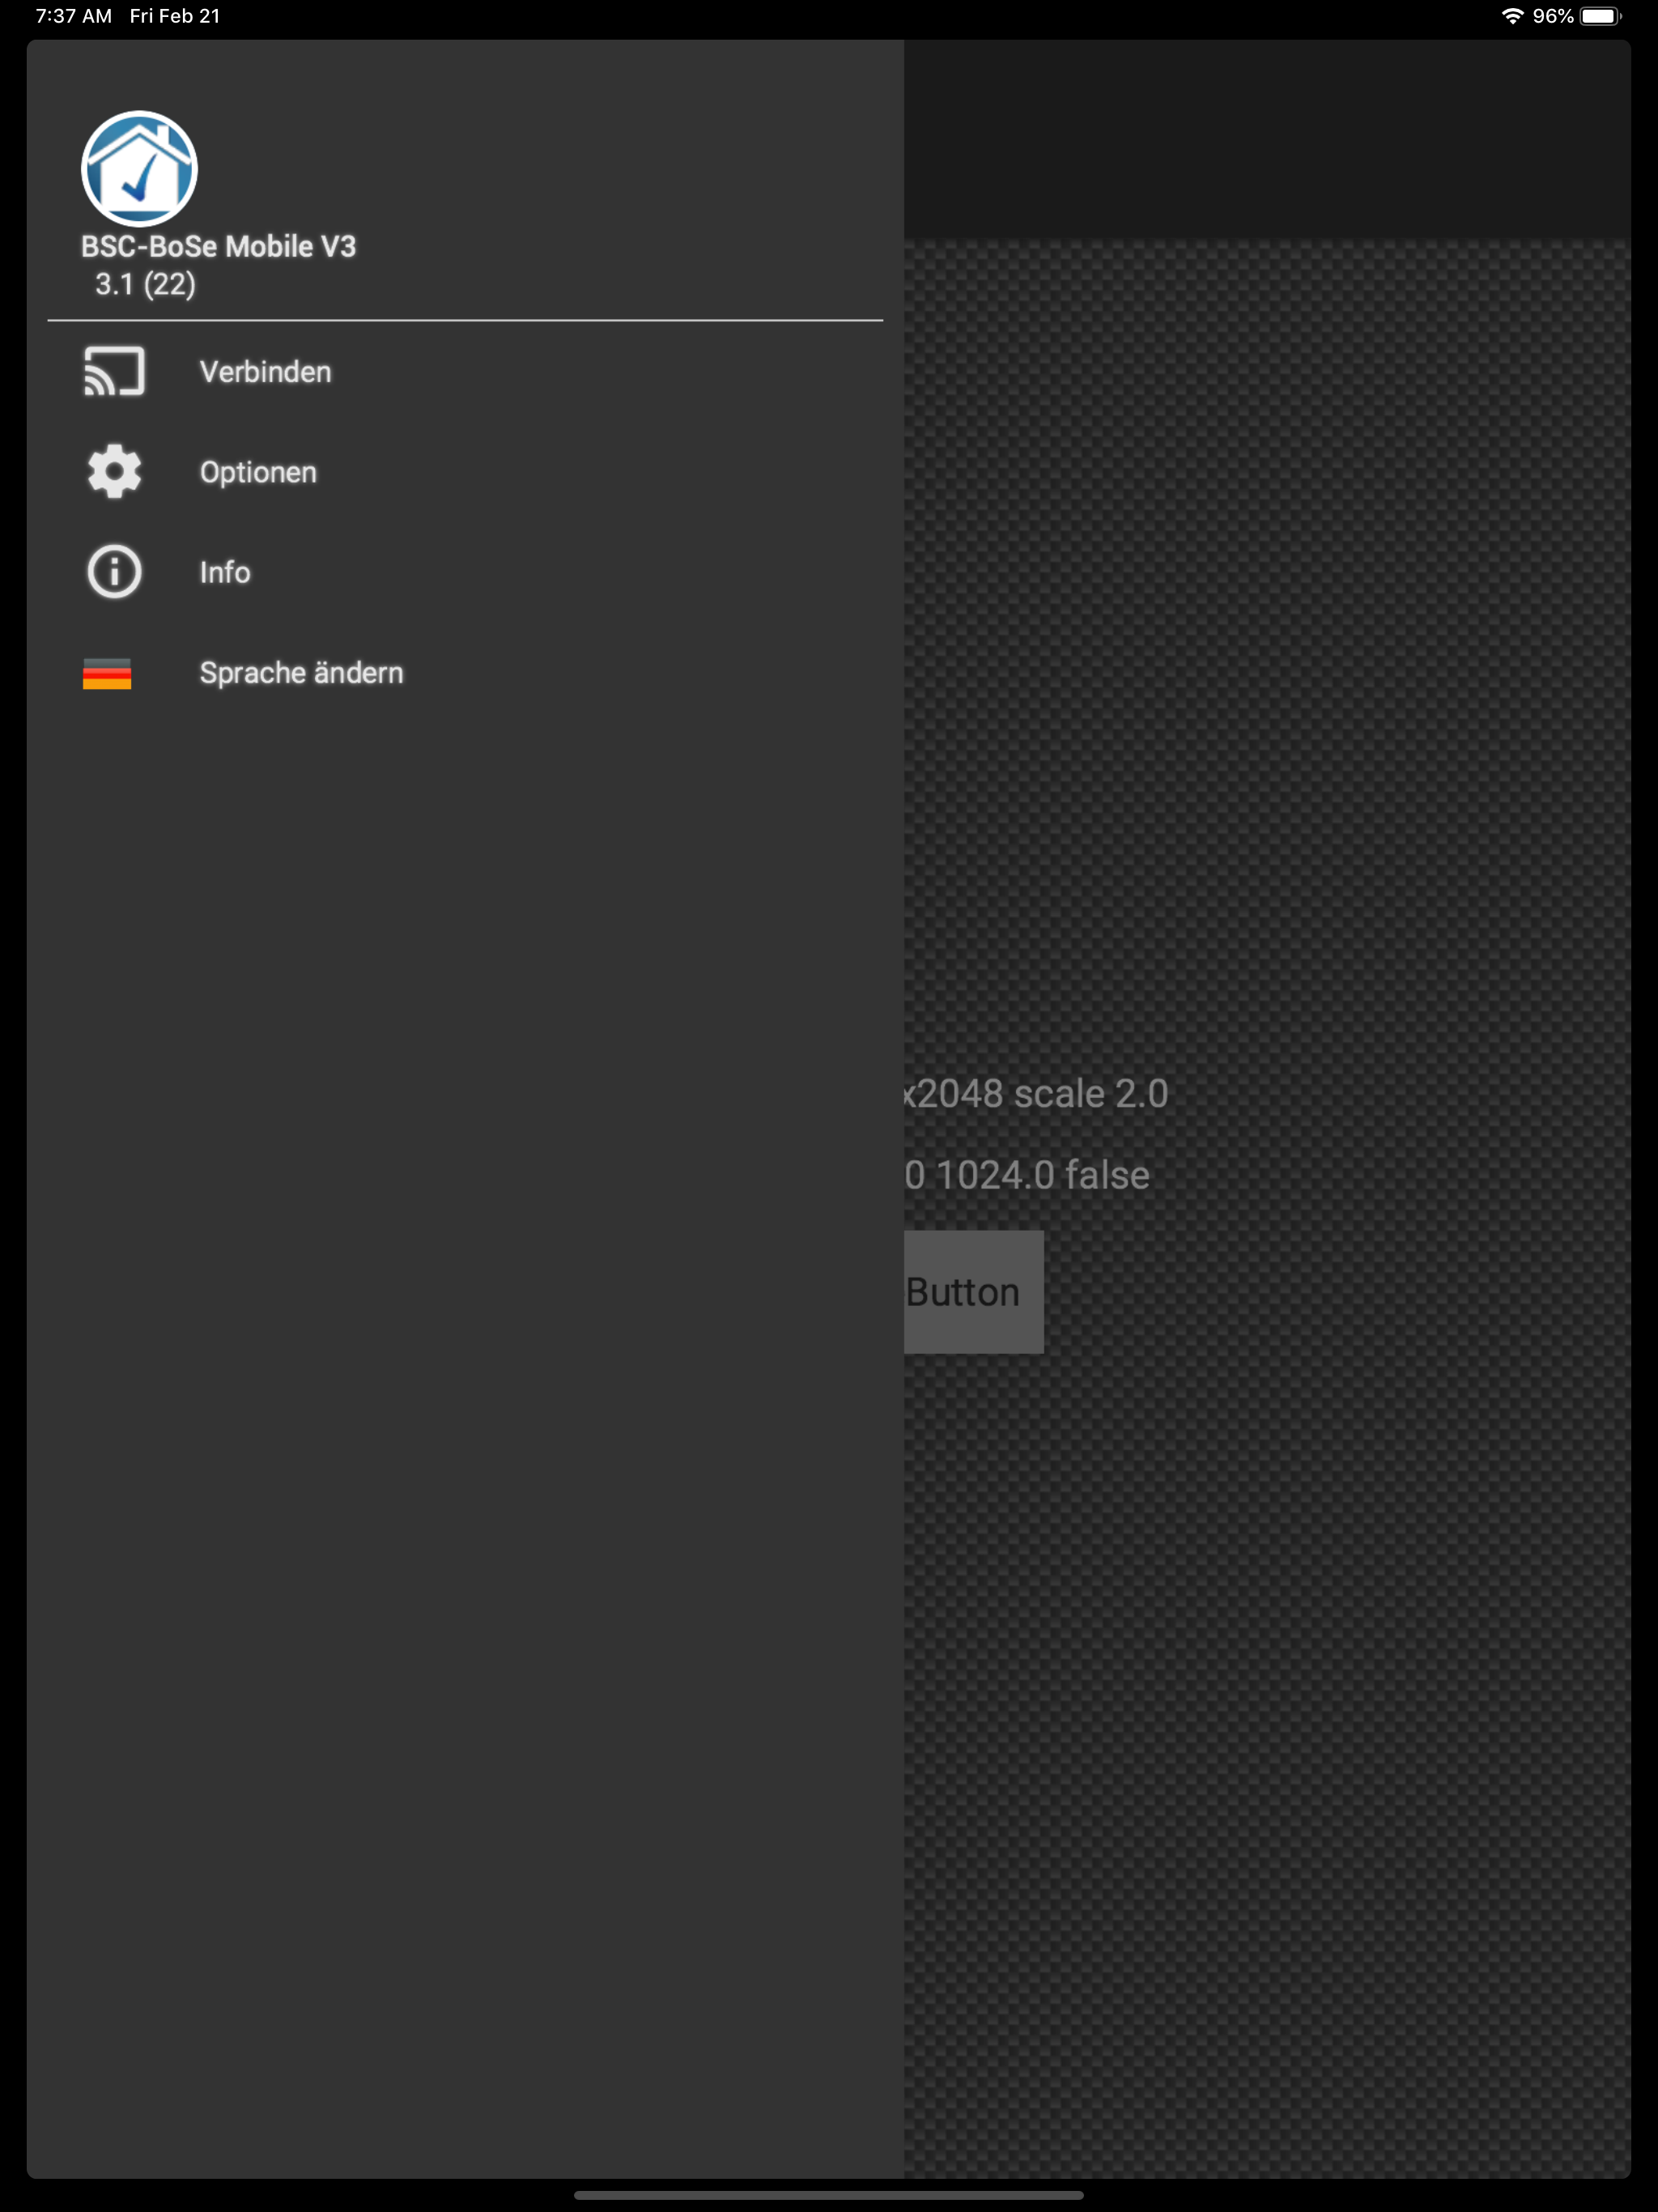Open the Verbinden menu entry
The width and height of the screenshot is (1658, 2212).
(x=465, y=372)
